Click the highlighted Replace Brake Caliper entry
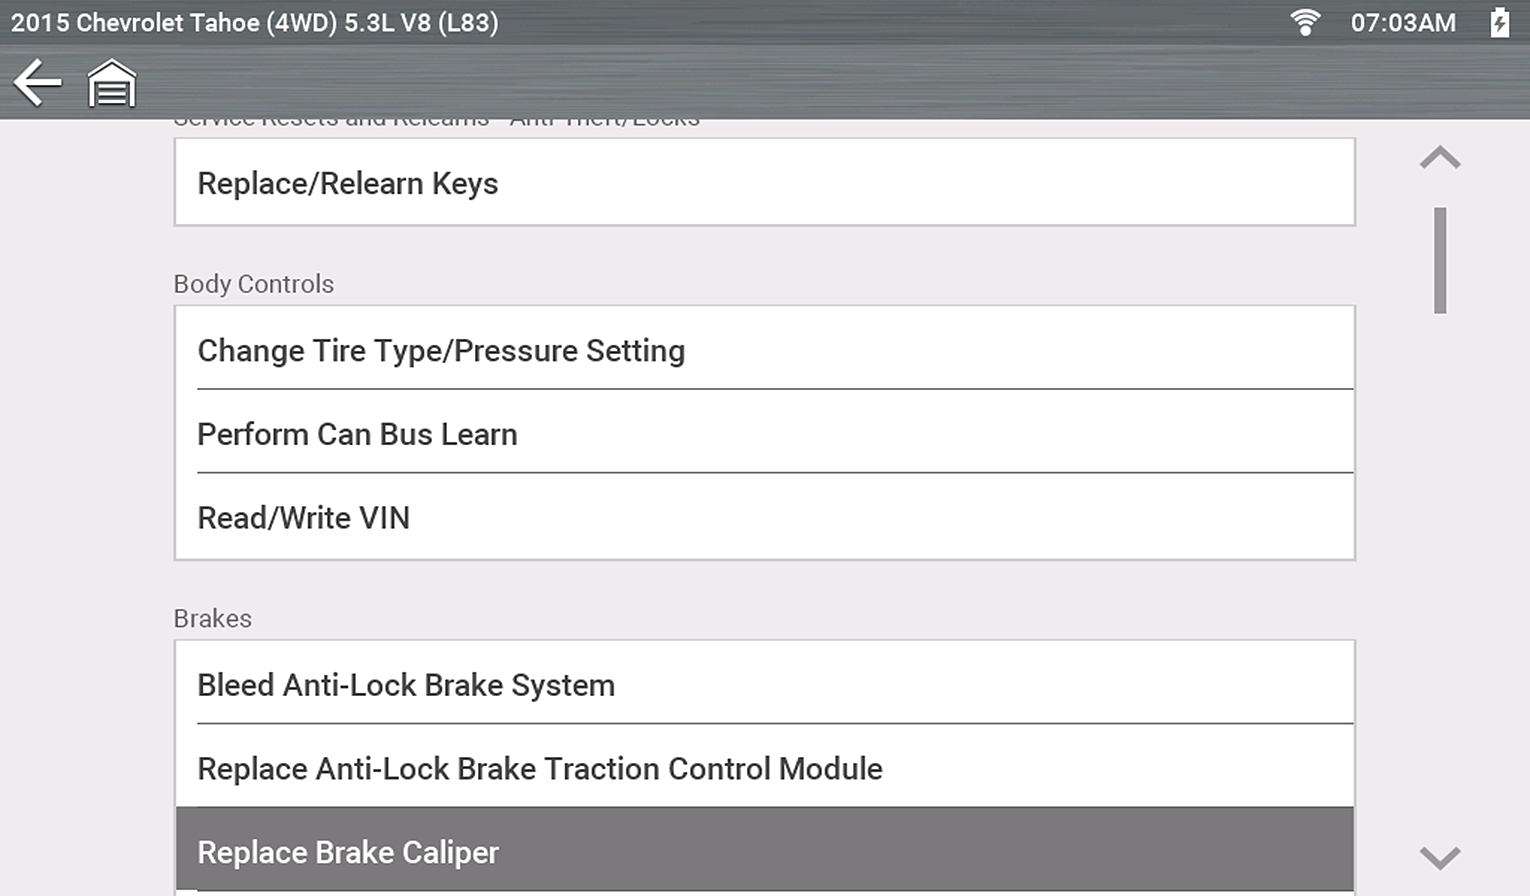The image size is (1530, 896). click(x=765, y=851)
